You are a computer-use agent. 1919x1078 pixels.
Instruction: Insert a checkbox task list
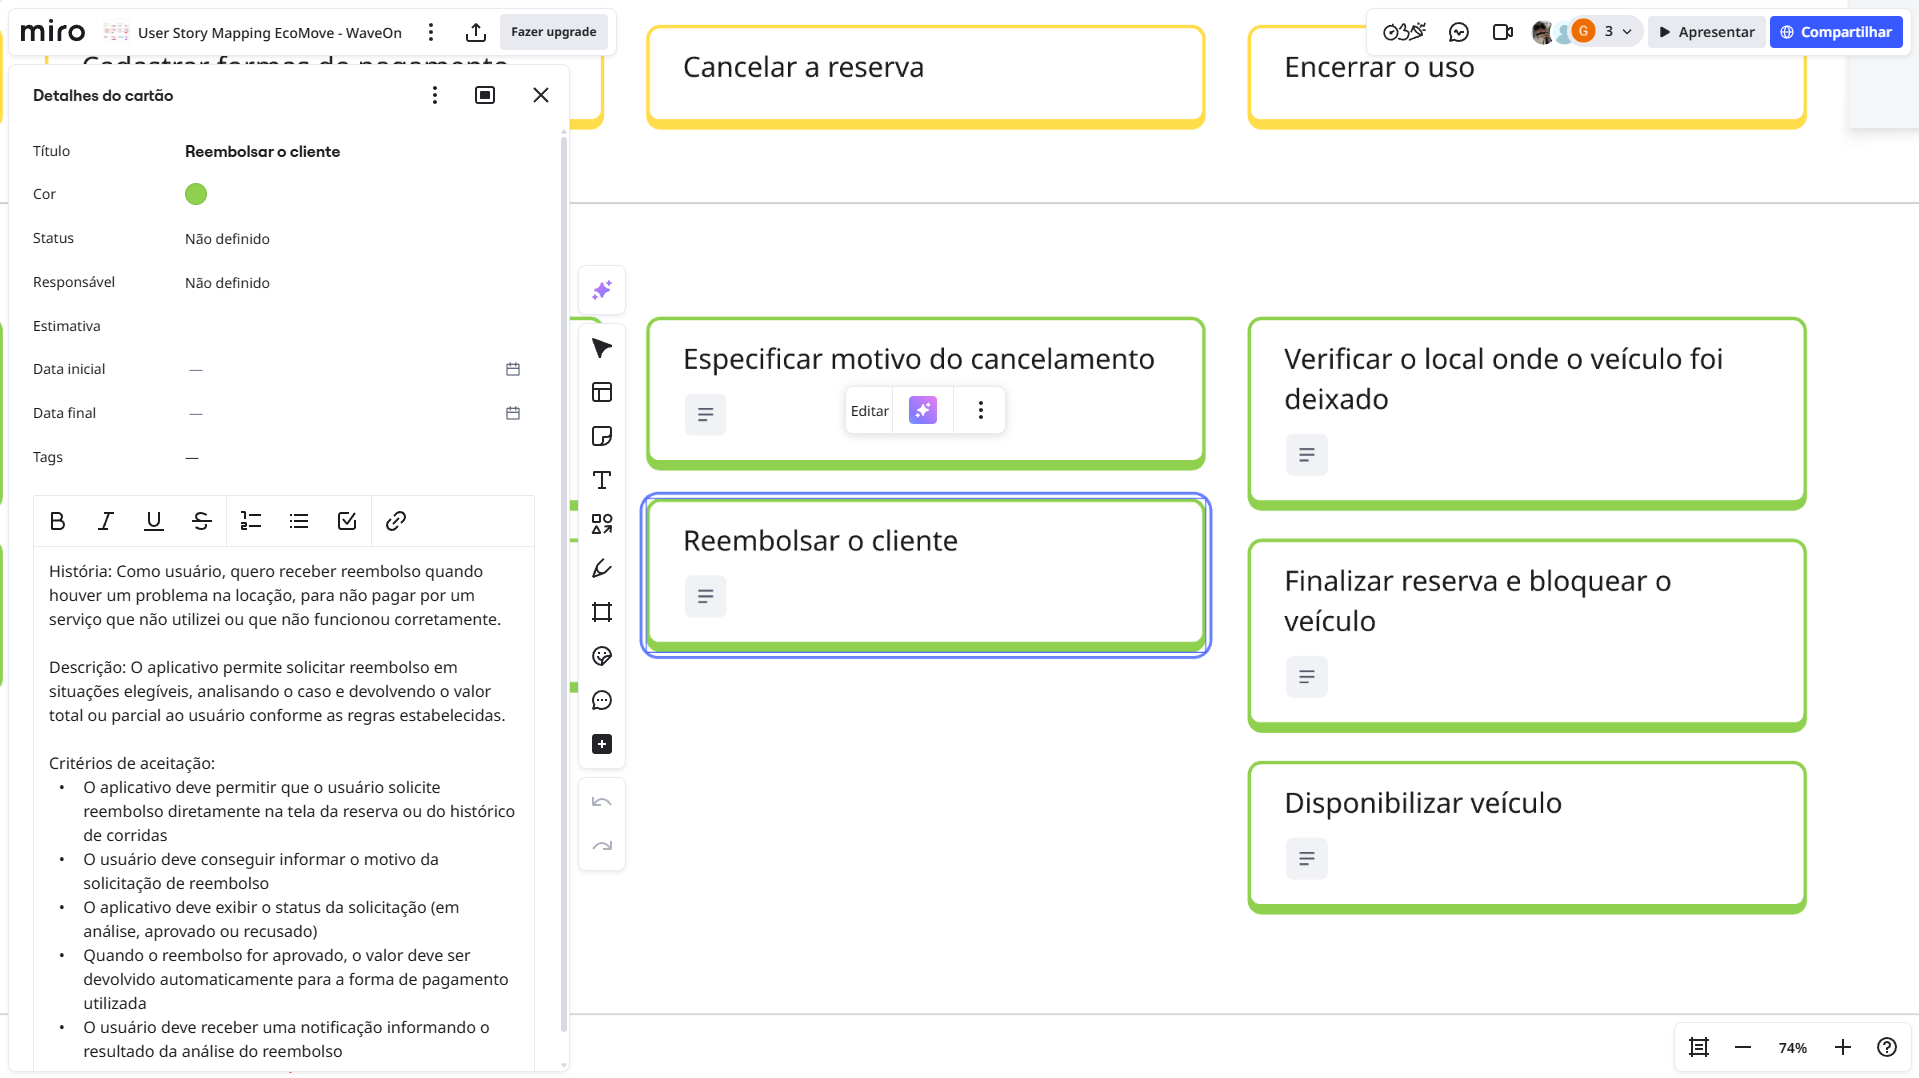347,521
